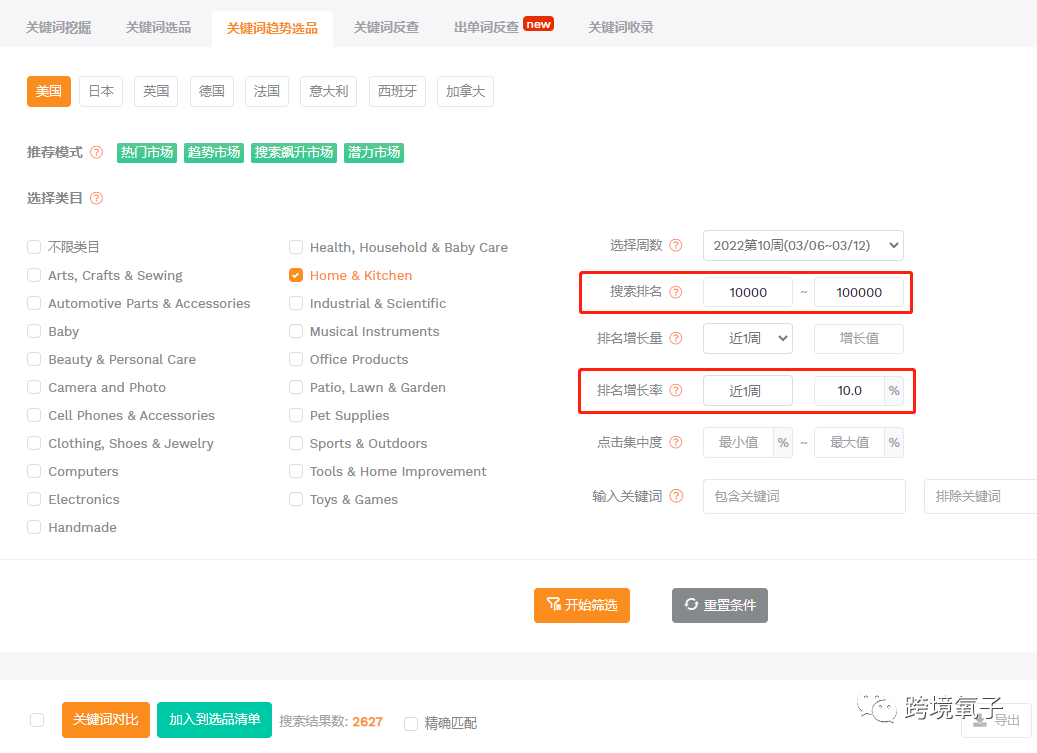Open help icon next to 选择类目
This screenshot has width=1037, height=753.
(x=97, y=198)
